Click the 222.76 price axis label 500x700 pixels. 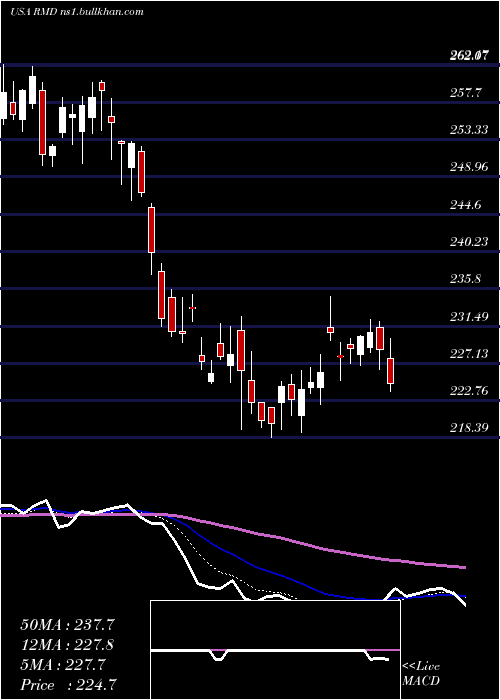[469, 391]
